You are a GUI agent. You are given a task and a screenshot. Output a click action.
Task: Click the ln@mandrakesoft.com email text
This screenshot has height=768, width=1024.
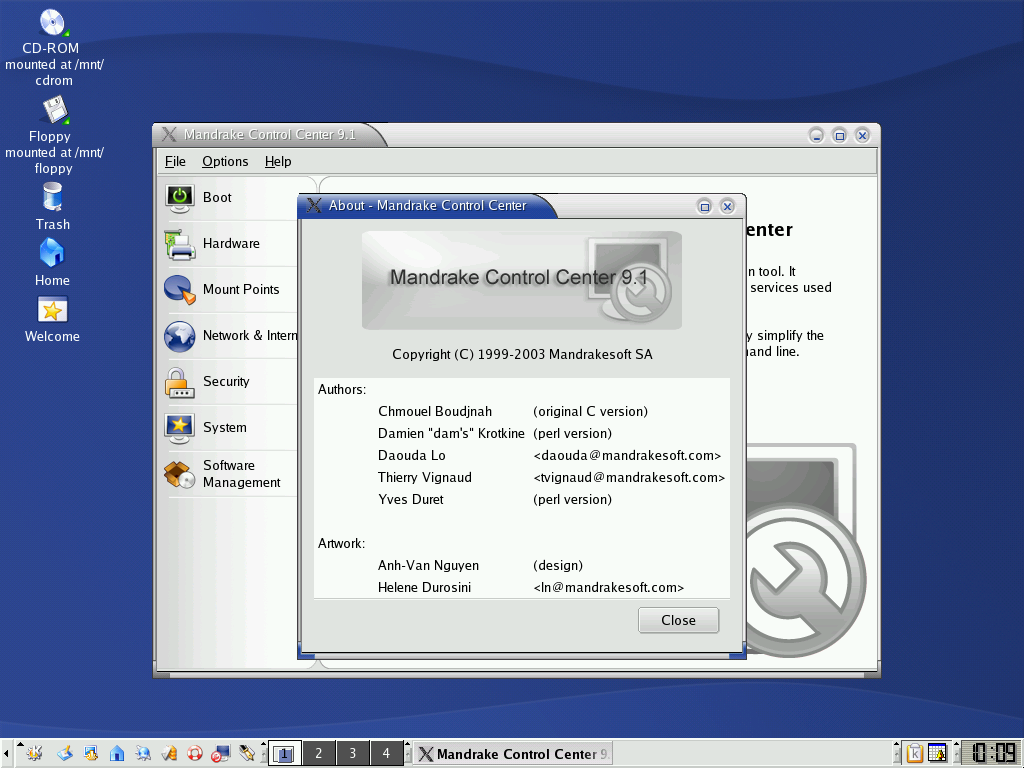coord(609,588)
